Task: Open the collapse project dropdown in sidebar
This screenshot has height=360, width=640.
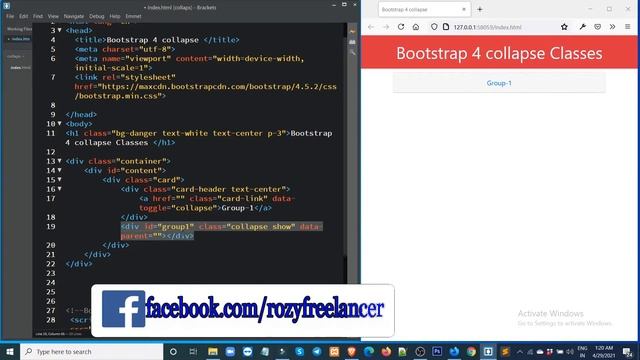Action: tap(16, 56)
